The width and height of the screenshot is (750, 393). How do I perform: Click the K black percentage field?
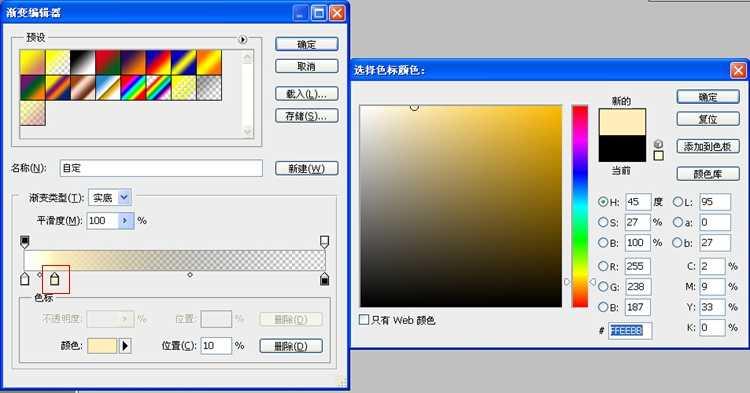click(712, 328)
